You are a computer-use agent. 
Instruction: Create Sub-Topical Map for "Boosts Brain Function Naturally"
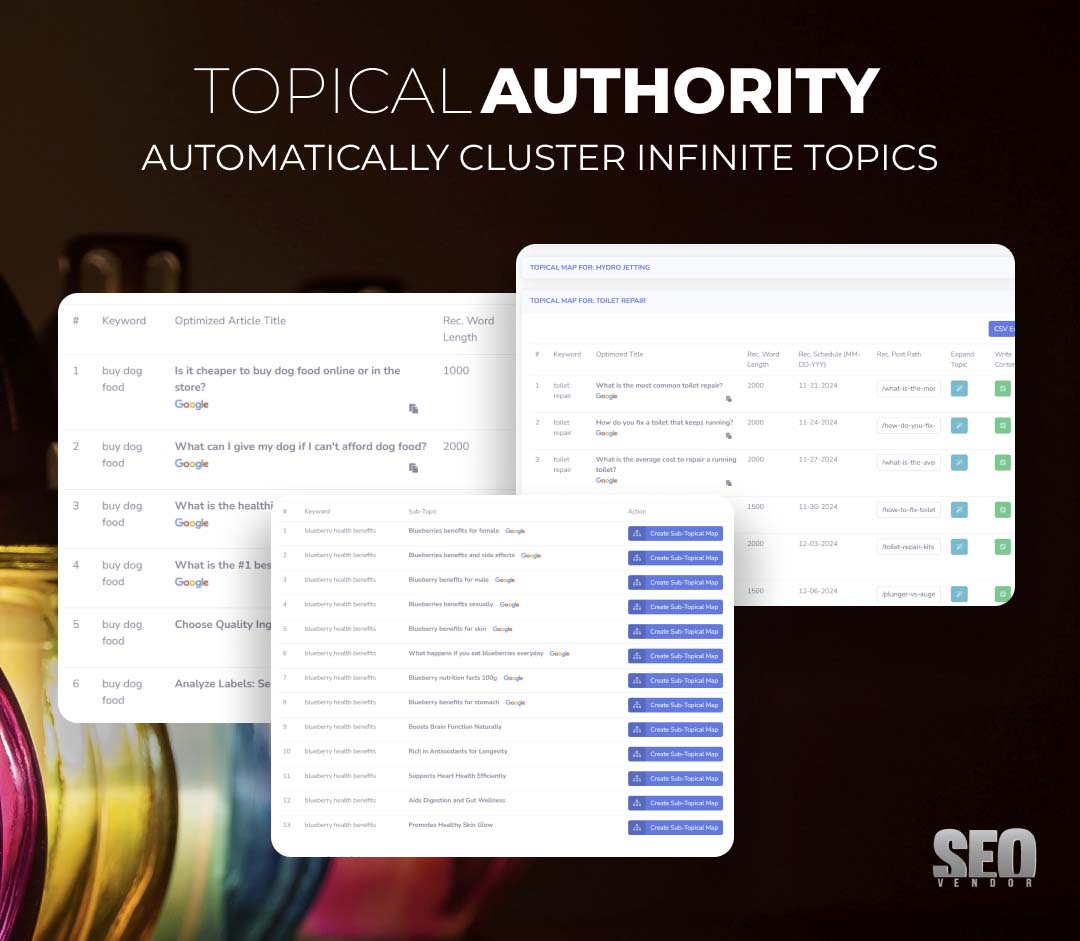(x=675, y=729)
